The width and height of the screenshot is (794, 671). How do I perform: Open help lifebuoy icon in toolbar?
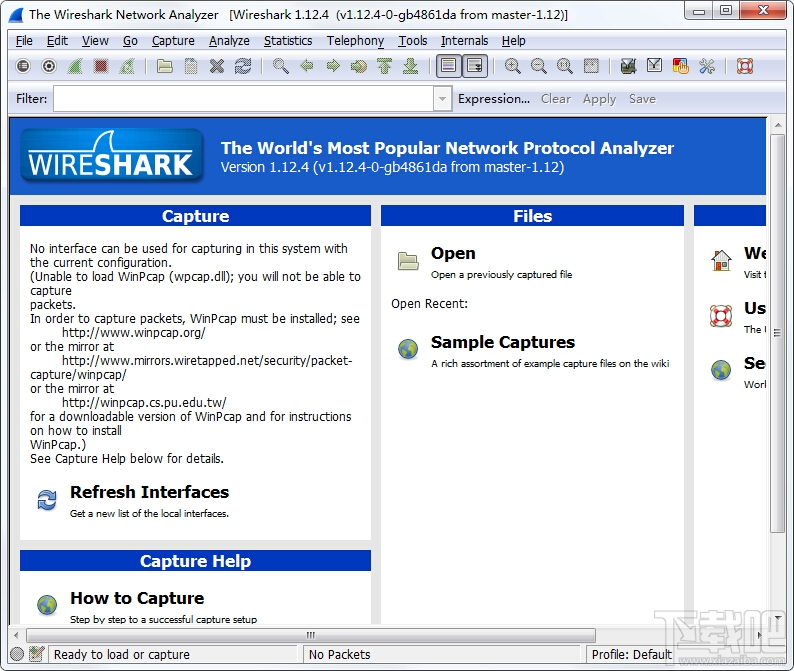click(x=744, y=66)
